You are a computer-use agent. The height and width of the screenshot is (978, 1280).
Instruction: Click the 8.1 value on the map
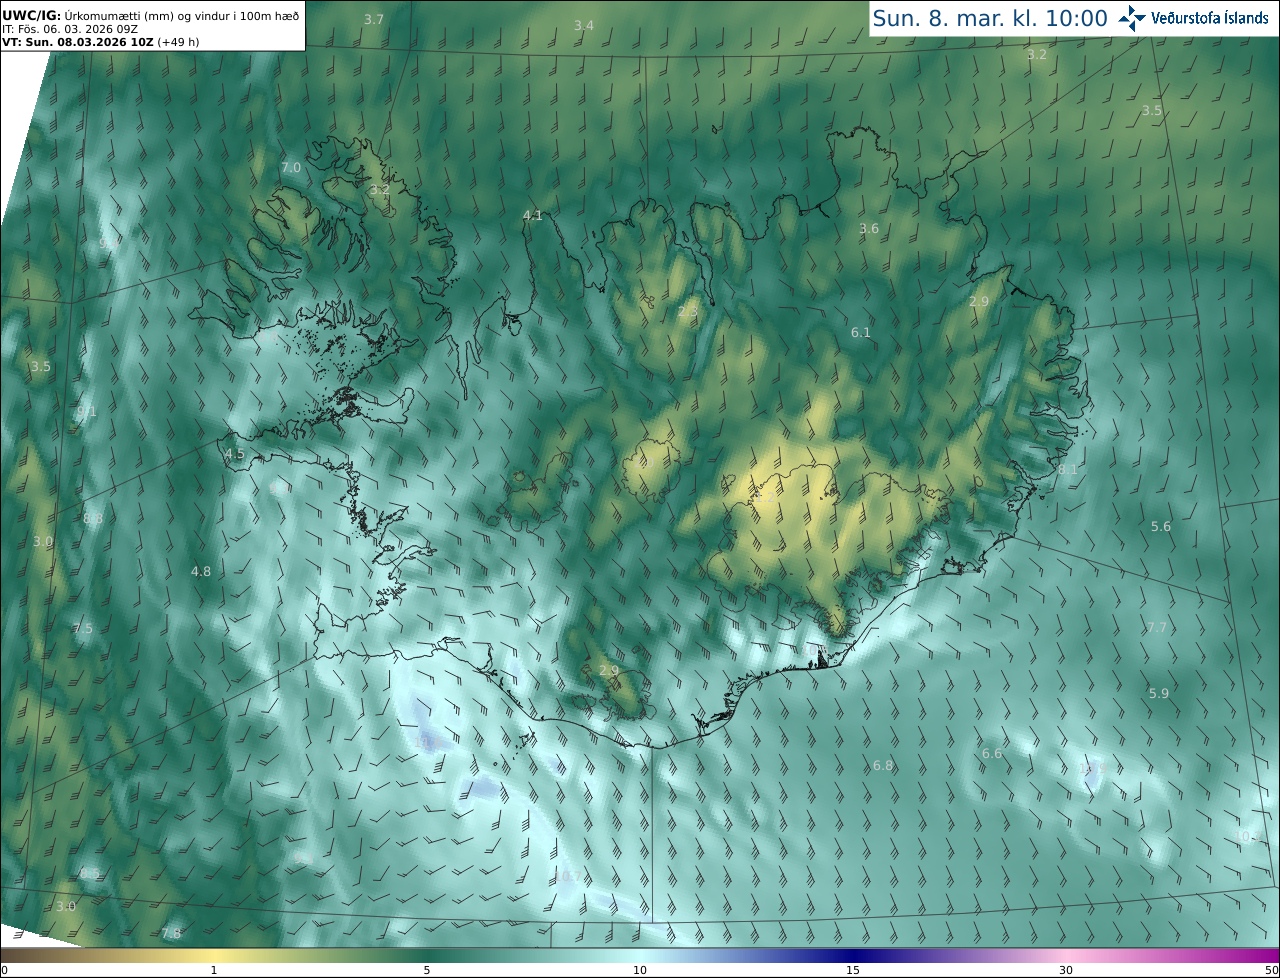(x=1068, y=470)
